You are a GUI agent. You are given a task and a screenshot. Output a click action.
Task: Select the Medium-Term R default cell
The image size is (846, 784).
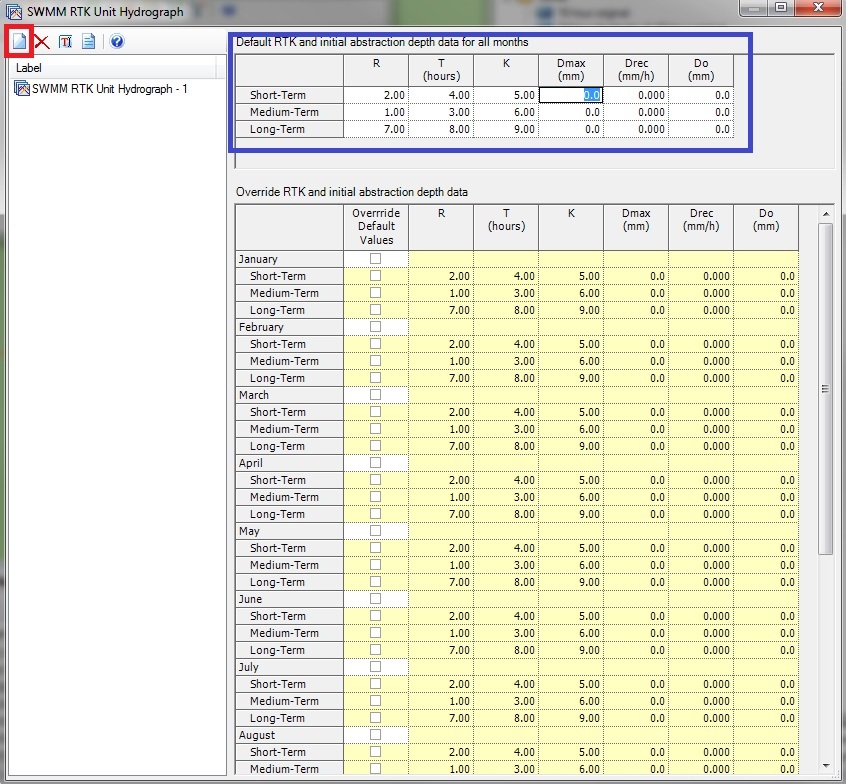click(x=377, y=112)
